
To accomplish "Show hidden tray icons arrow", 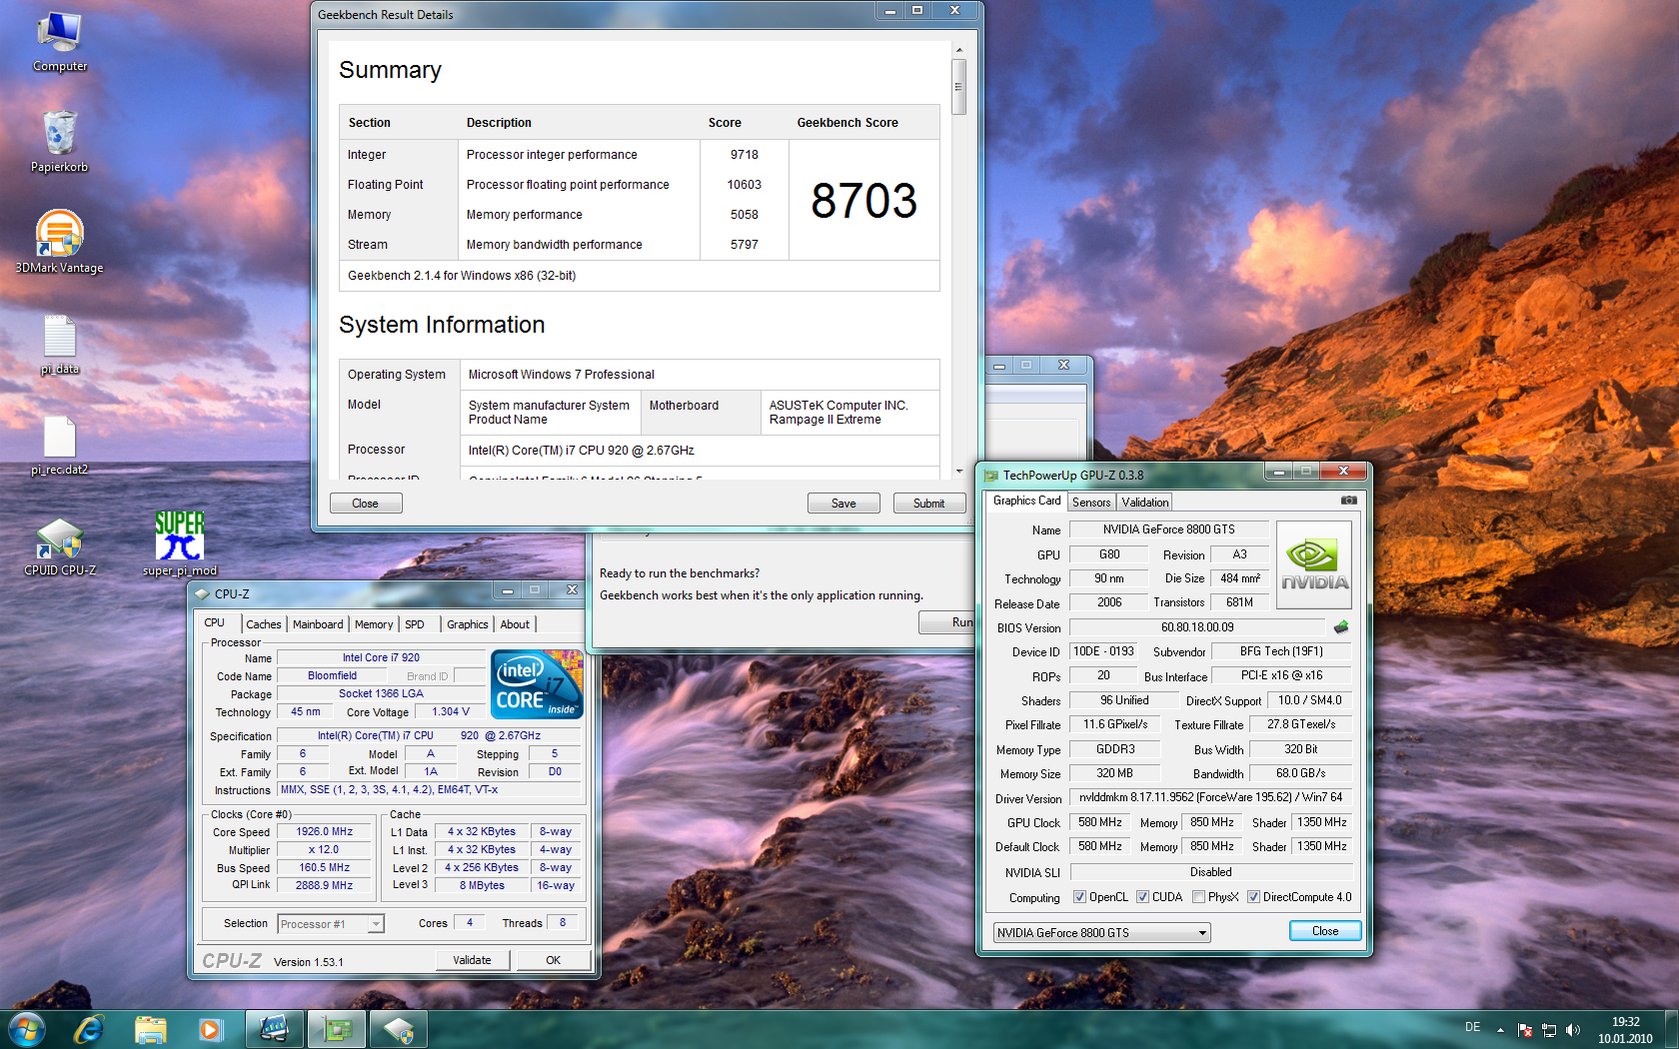I will coord(1500,1029).
